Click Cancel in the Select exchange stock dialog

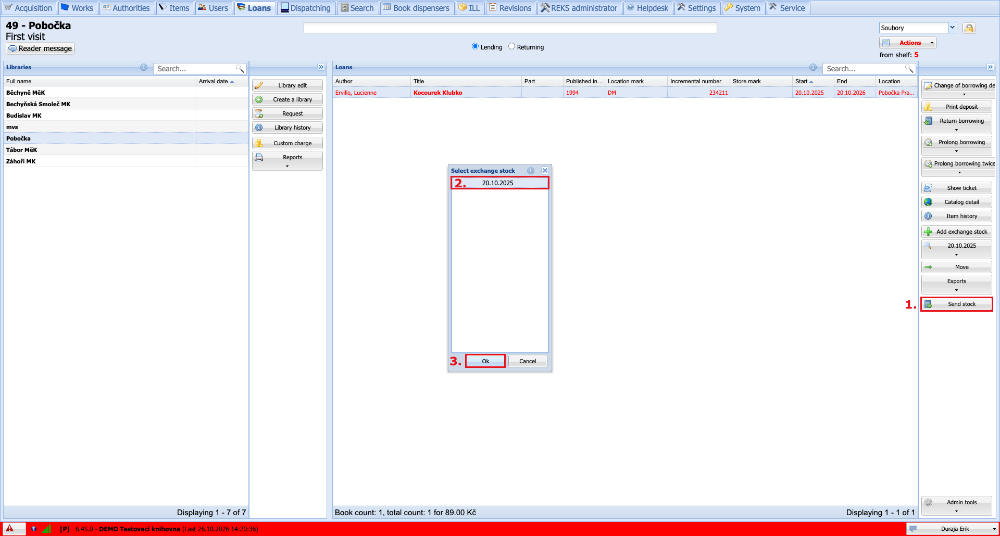point(527,361)
